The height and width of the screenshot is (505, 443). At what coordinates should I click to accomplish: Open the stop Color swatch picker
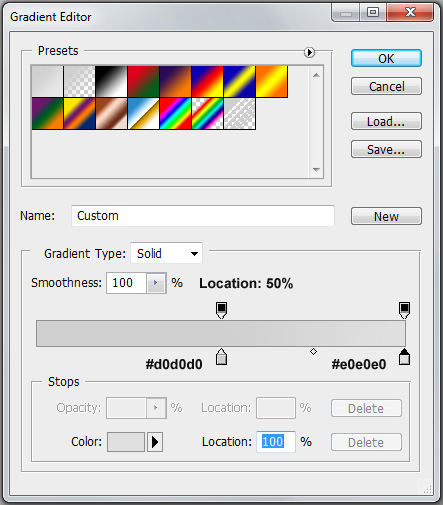click(x=126, y=442)
